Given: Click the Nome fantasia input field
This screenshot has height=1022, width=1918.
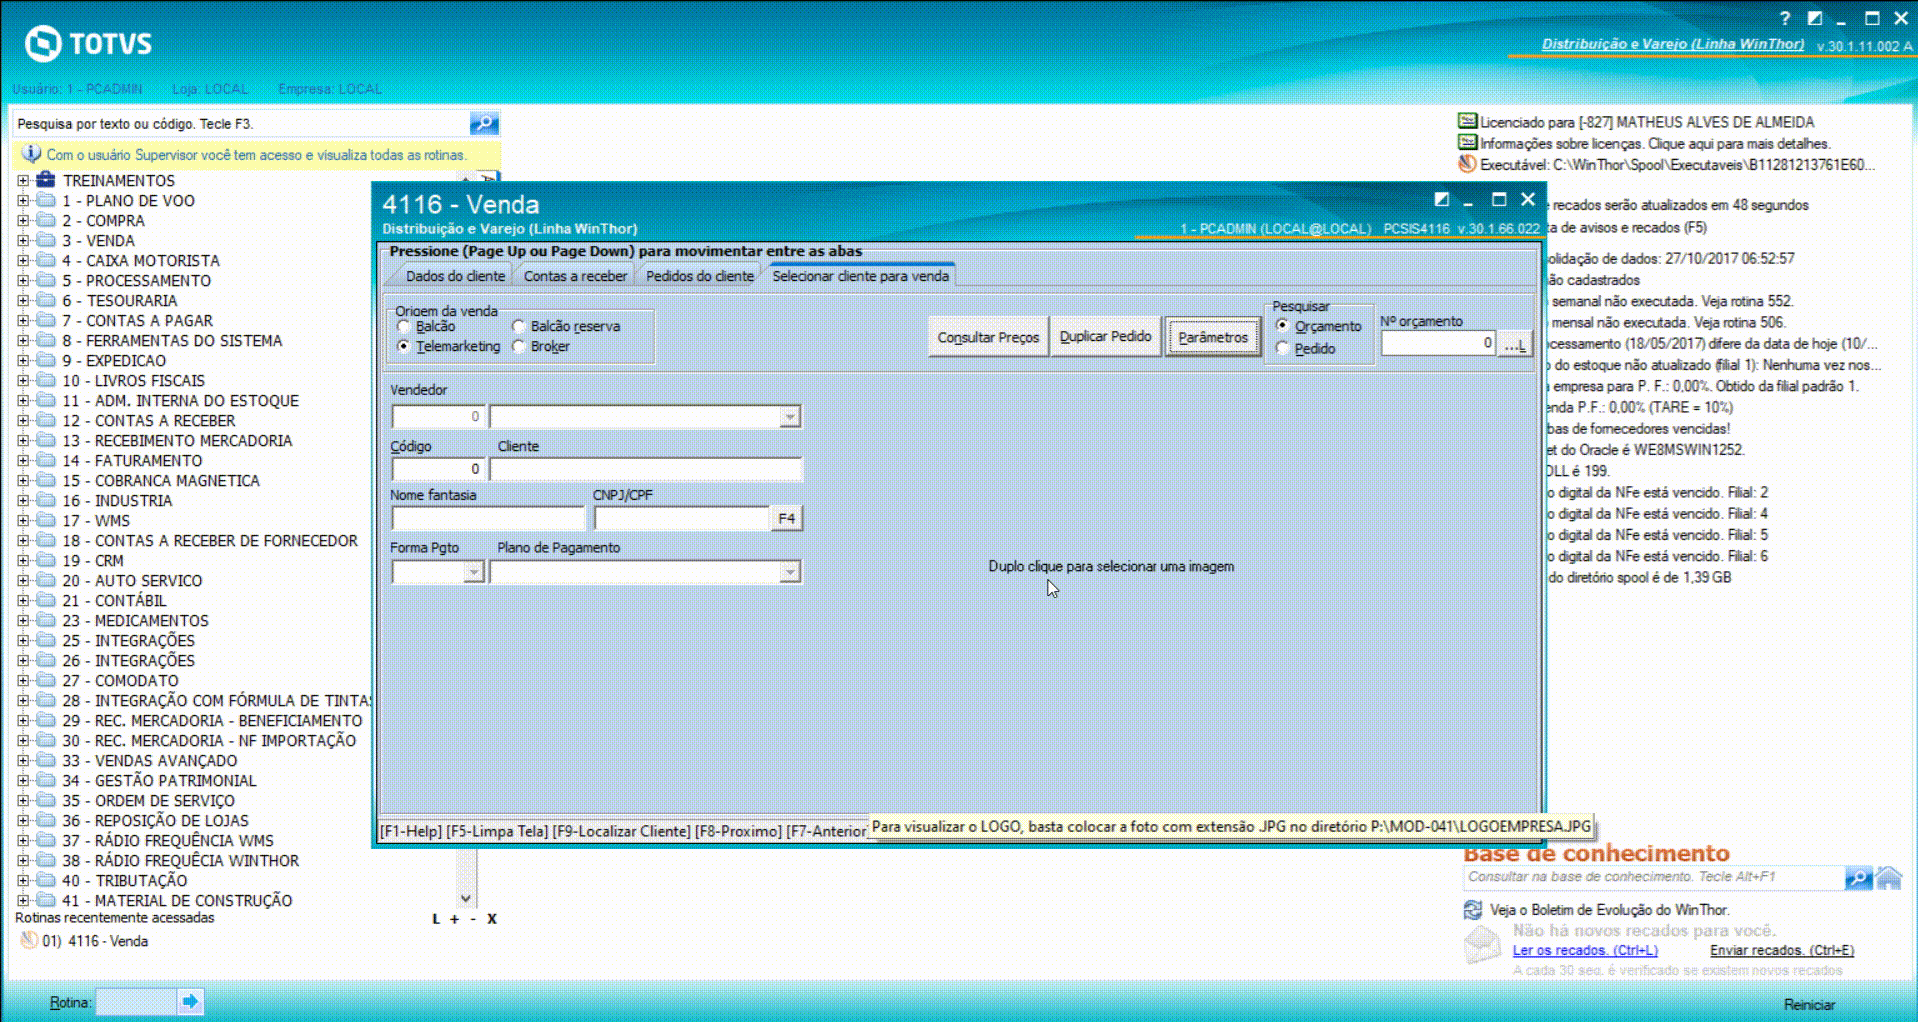Looking at the screenshot, I should coord(487,518).
